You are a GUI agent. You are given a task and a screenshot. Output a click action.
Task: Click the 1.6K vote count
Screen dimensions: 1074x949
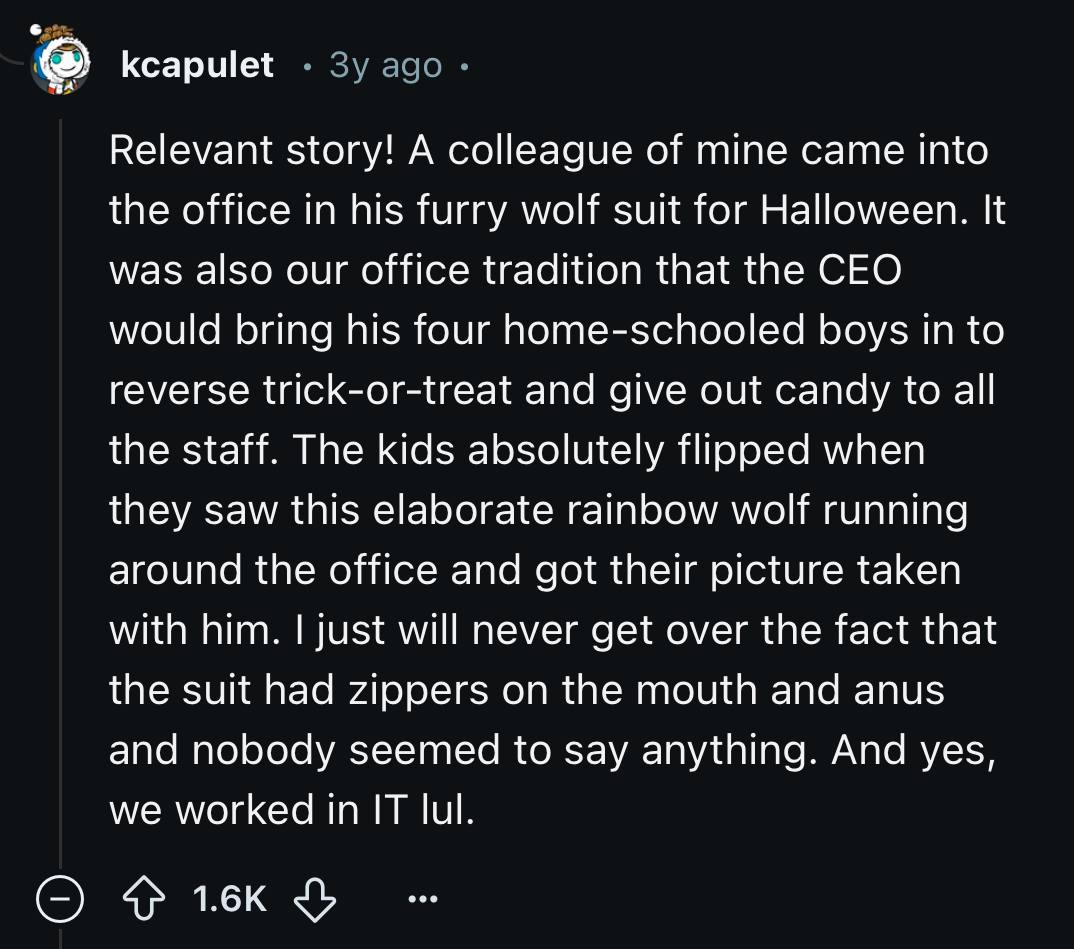[x=230, y=901]
